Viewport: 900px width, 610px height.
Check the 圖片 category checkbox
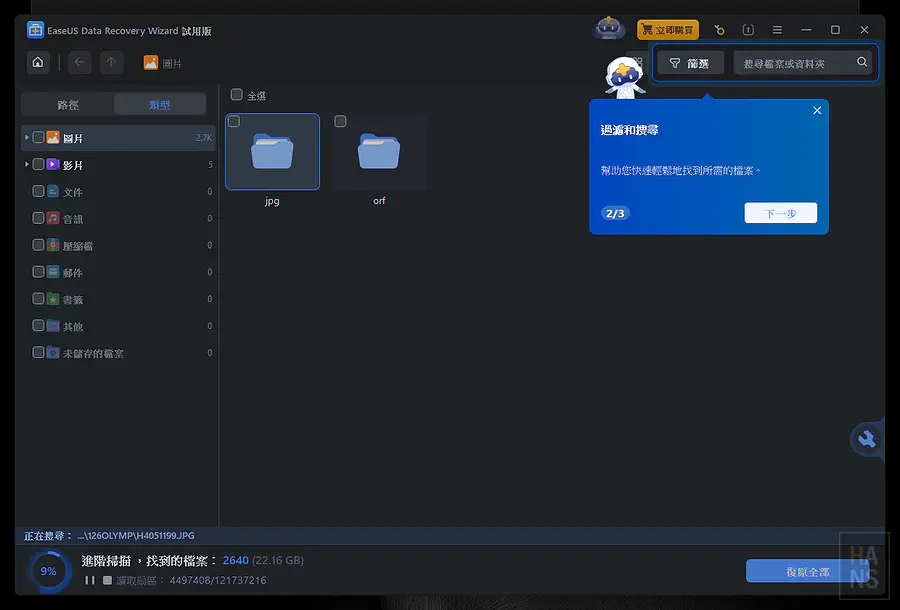click(38, 137)
